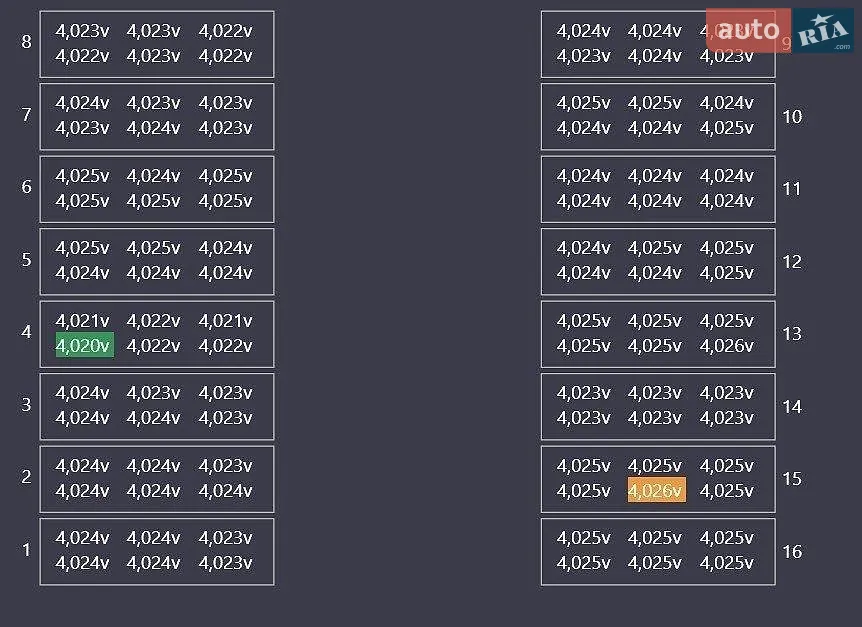
Task: Click the RIA.com logo
Action: tap(823, 31)
